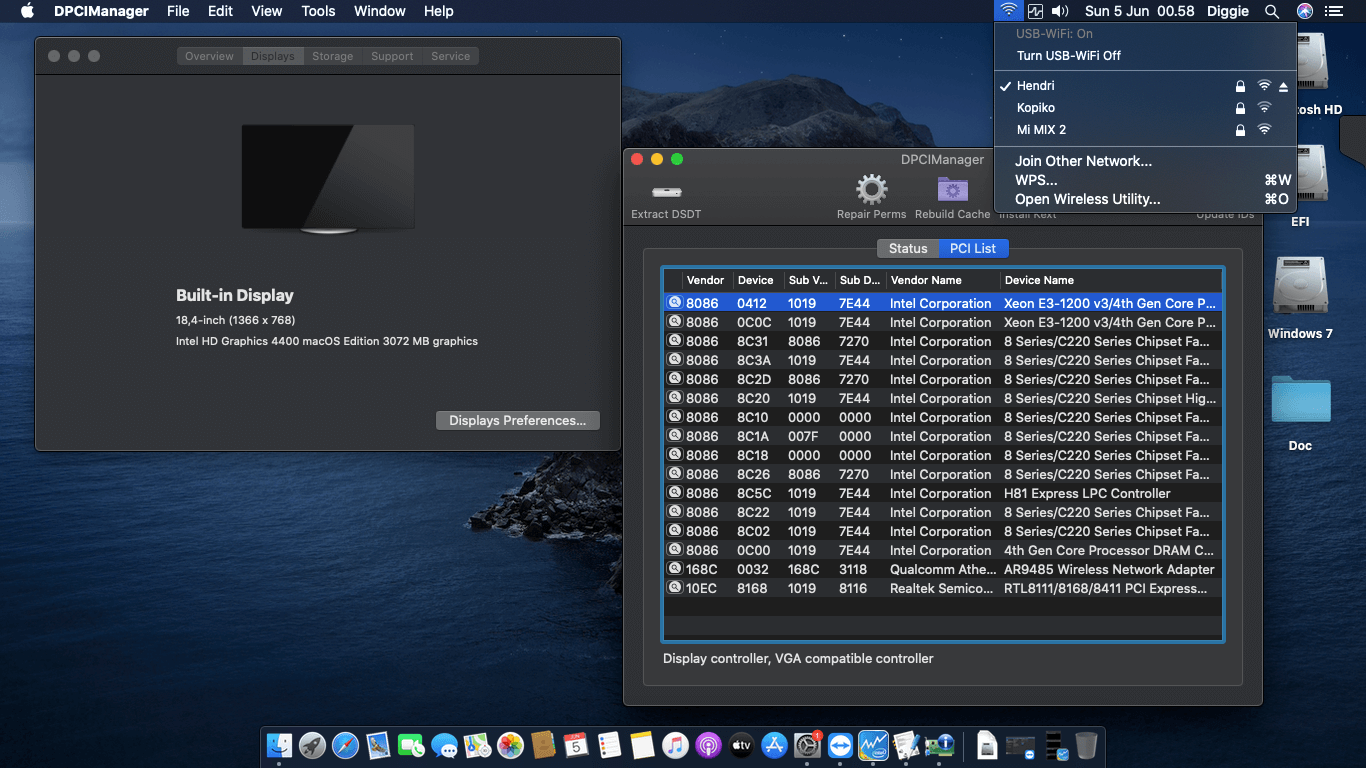Open Intel Power Gadget from the Dock

[x=874, y=745]
